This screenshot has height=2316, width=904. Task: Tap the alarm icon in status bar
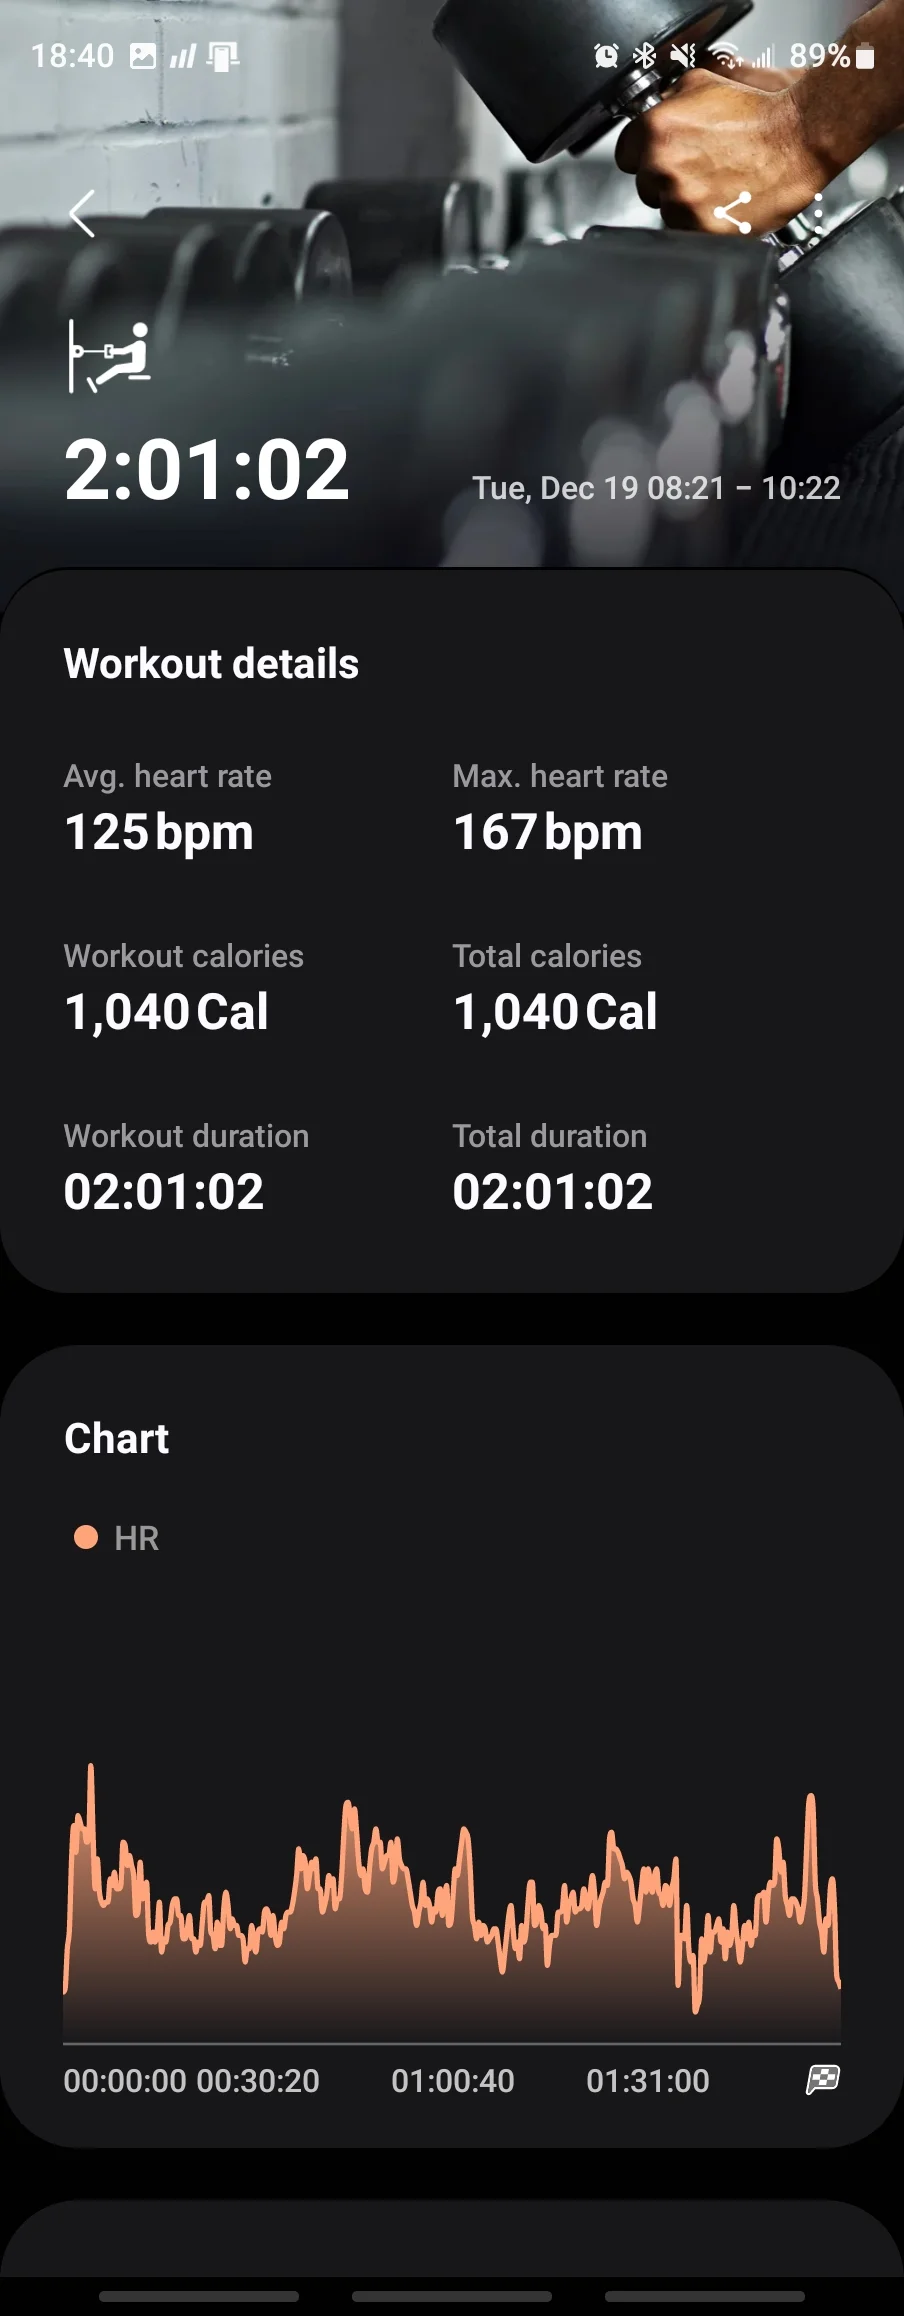pyautogui.click(x=606, y=56)
